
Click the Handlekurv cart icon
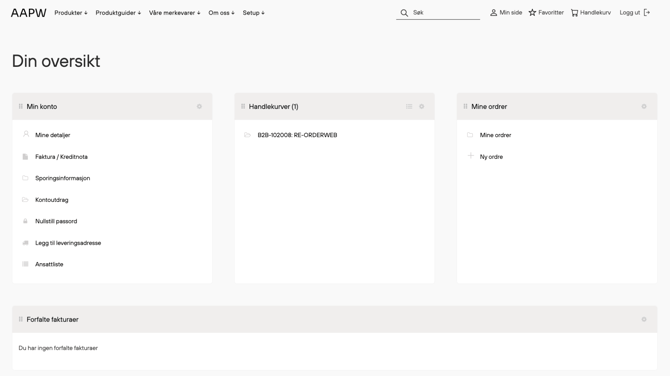pos(574,13)
